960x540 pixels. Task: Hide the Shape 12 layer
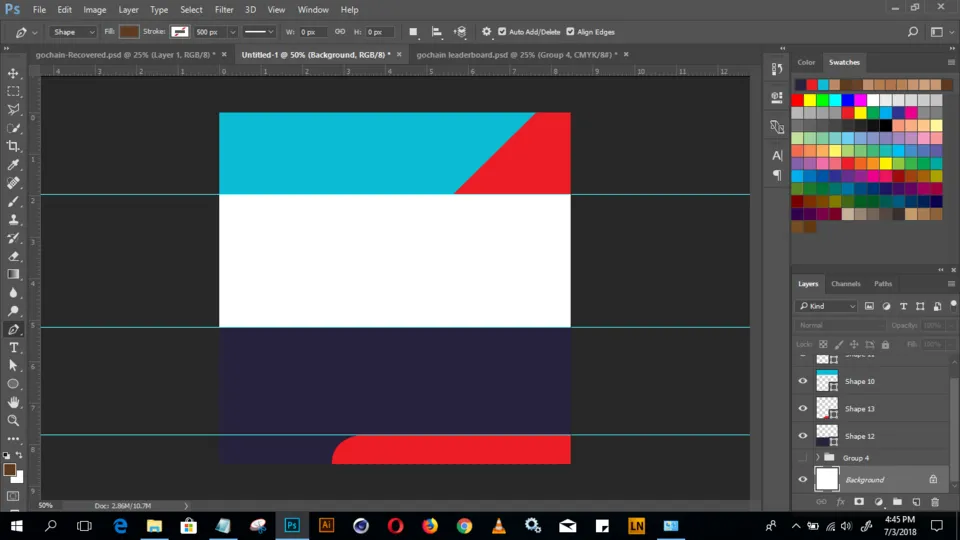[x=803, y=436]
